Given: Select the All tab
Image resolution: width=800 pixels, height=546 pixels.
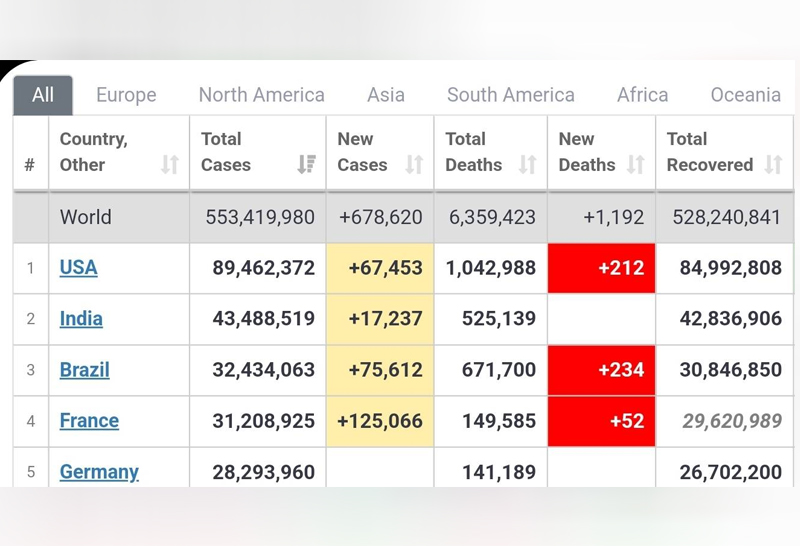Looking at the screenshot, I should click(x=43, y=95).
